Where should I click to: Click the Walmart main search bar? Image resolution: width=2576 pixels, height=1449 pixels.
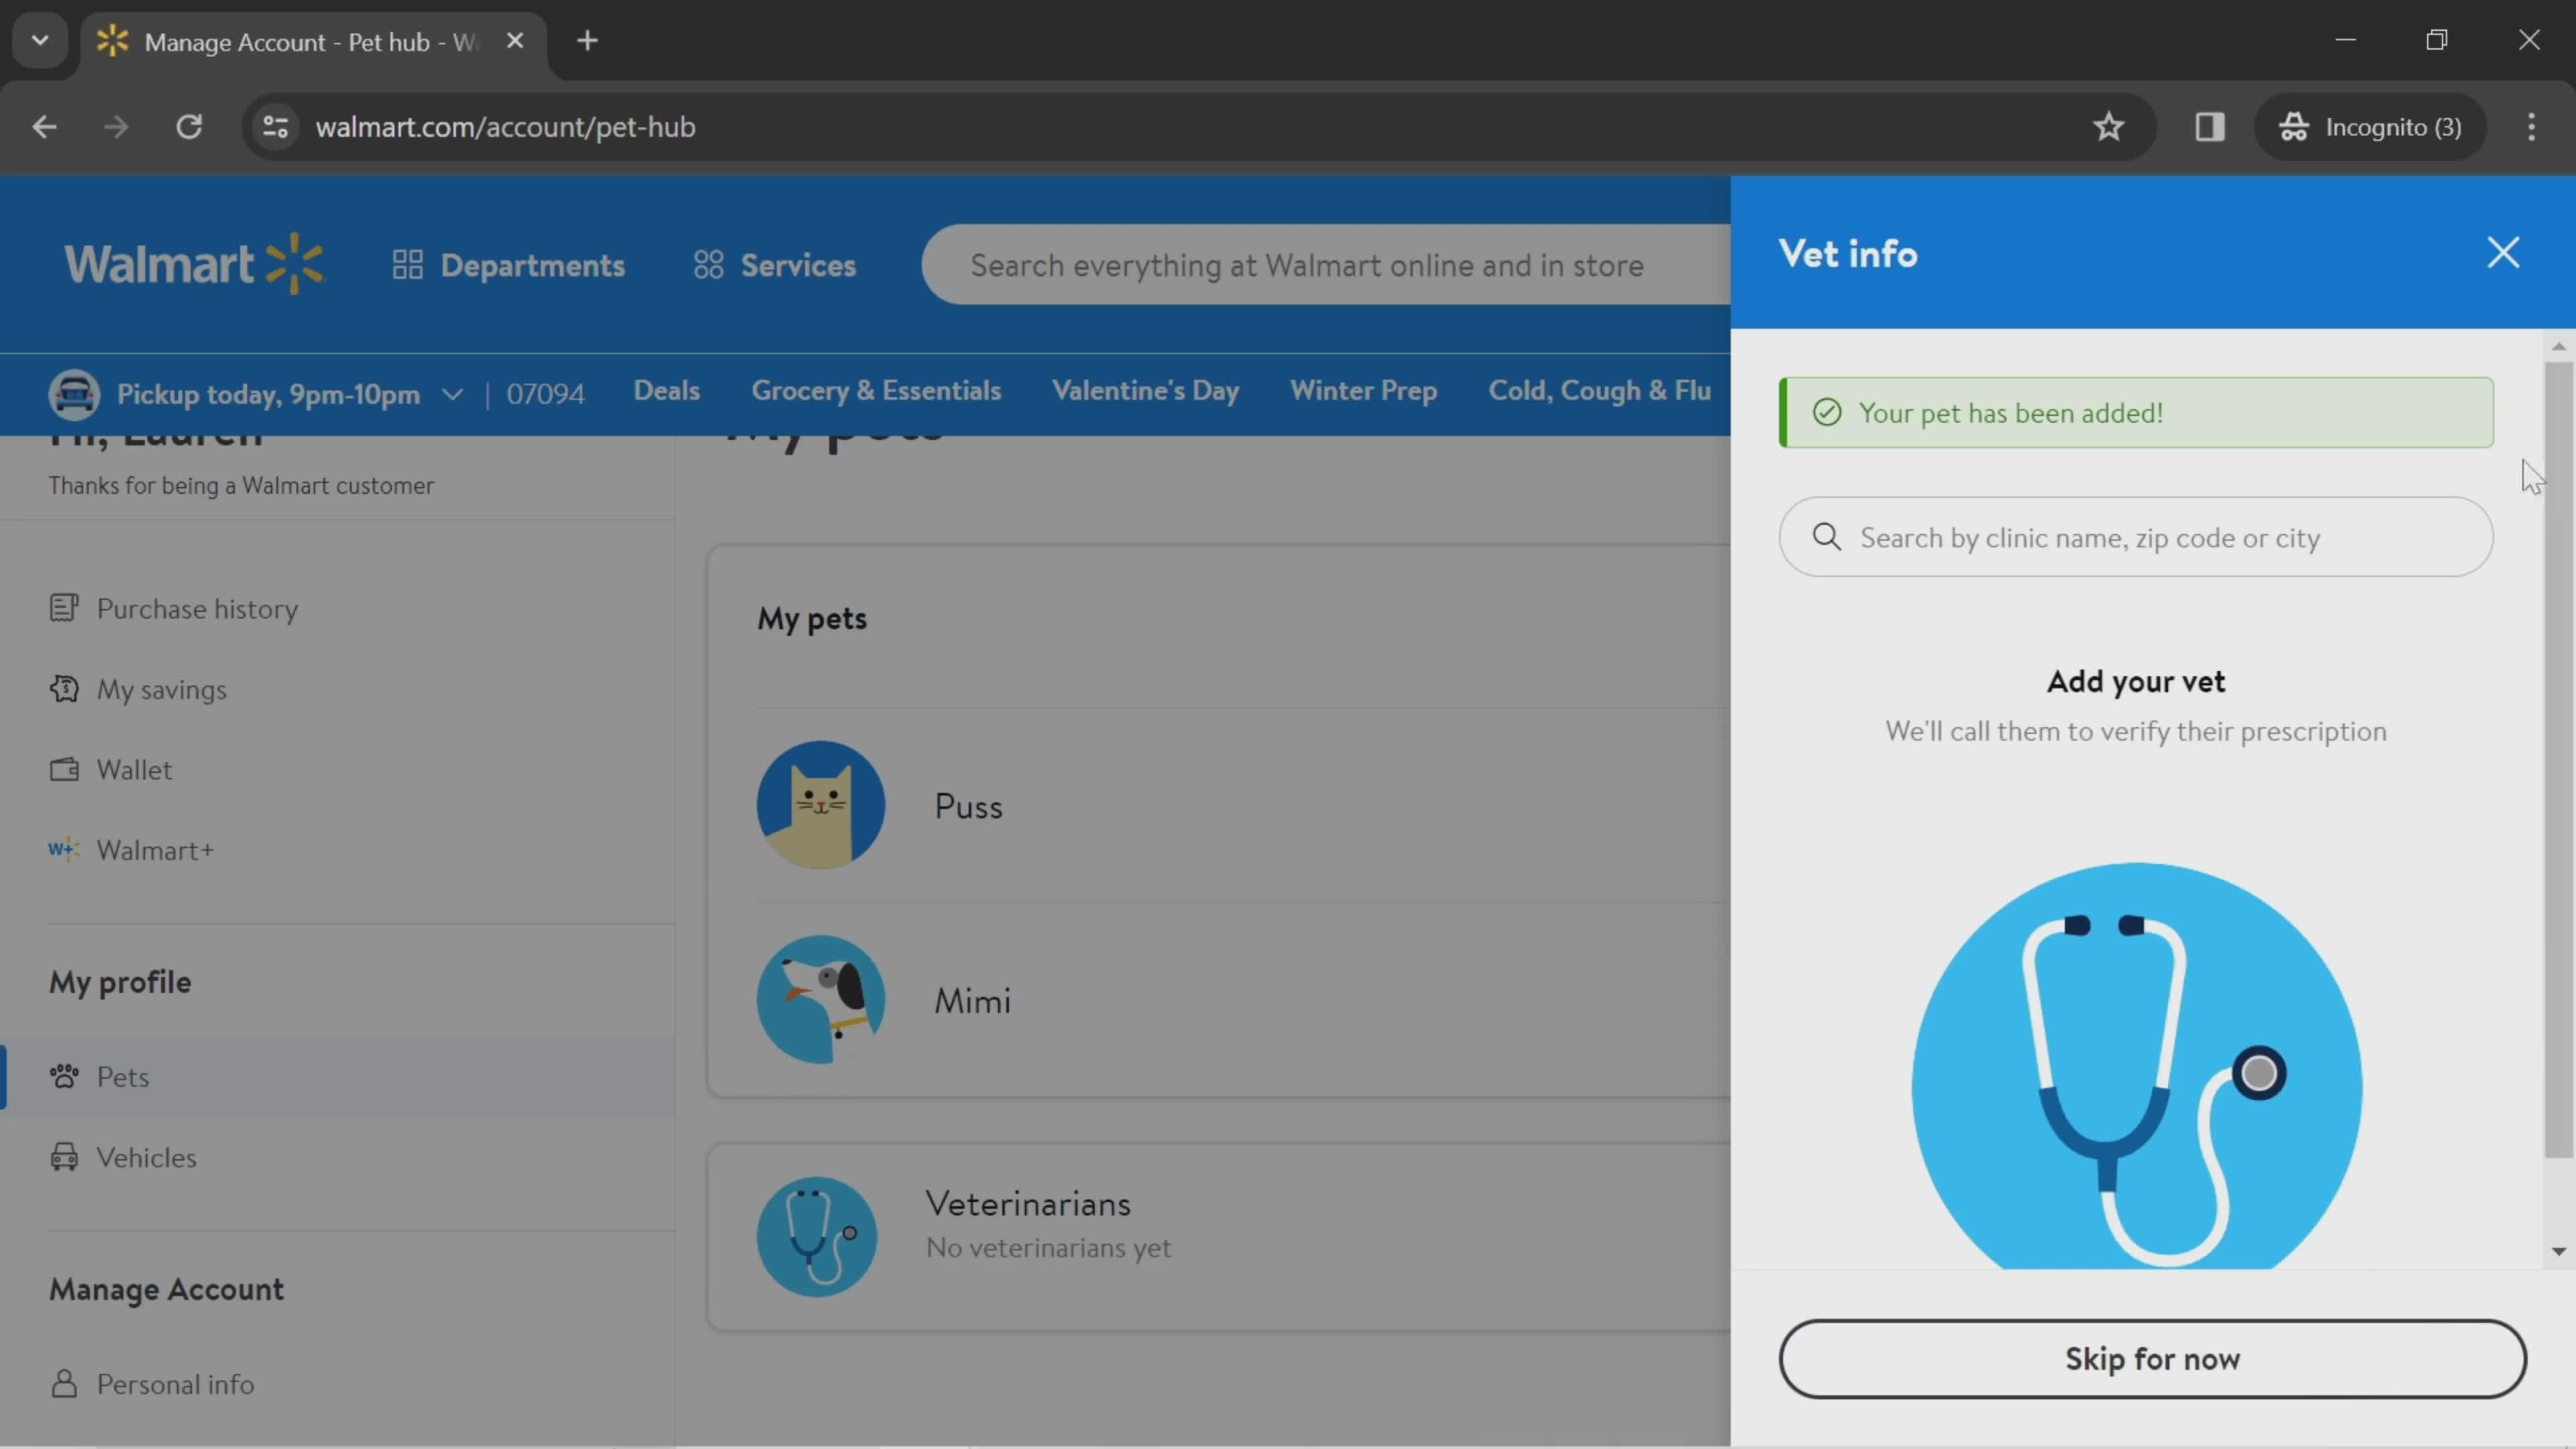[1326, 265]
